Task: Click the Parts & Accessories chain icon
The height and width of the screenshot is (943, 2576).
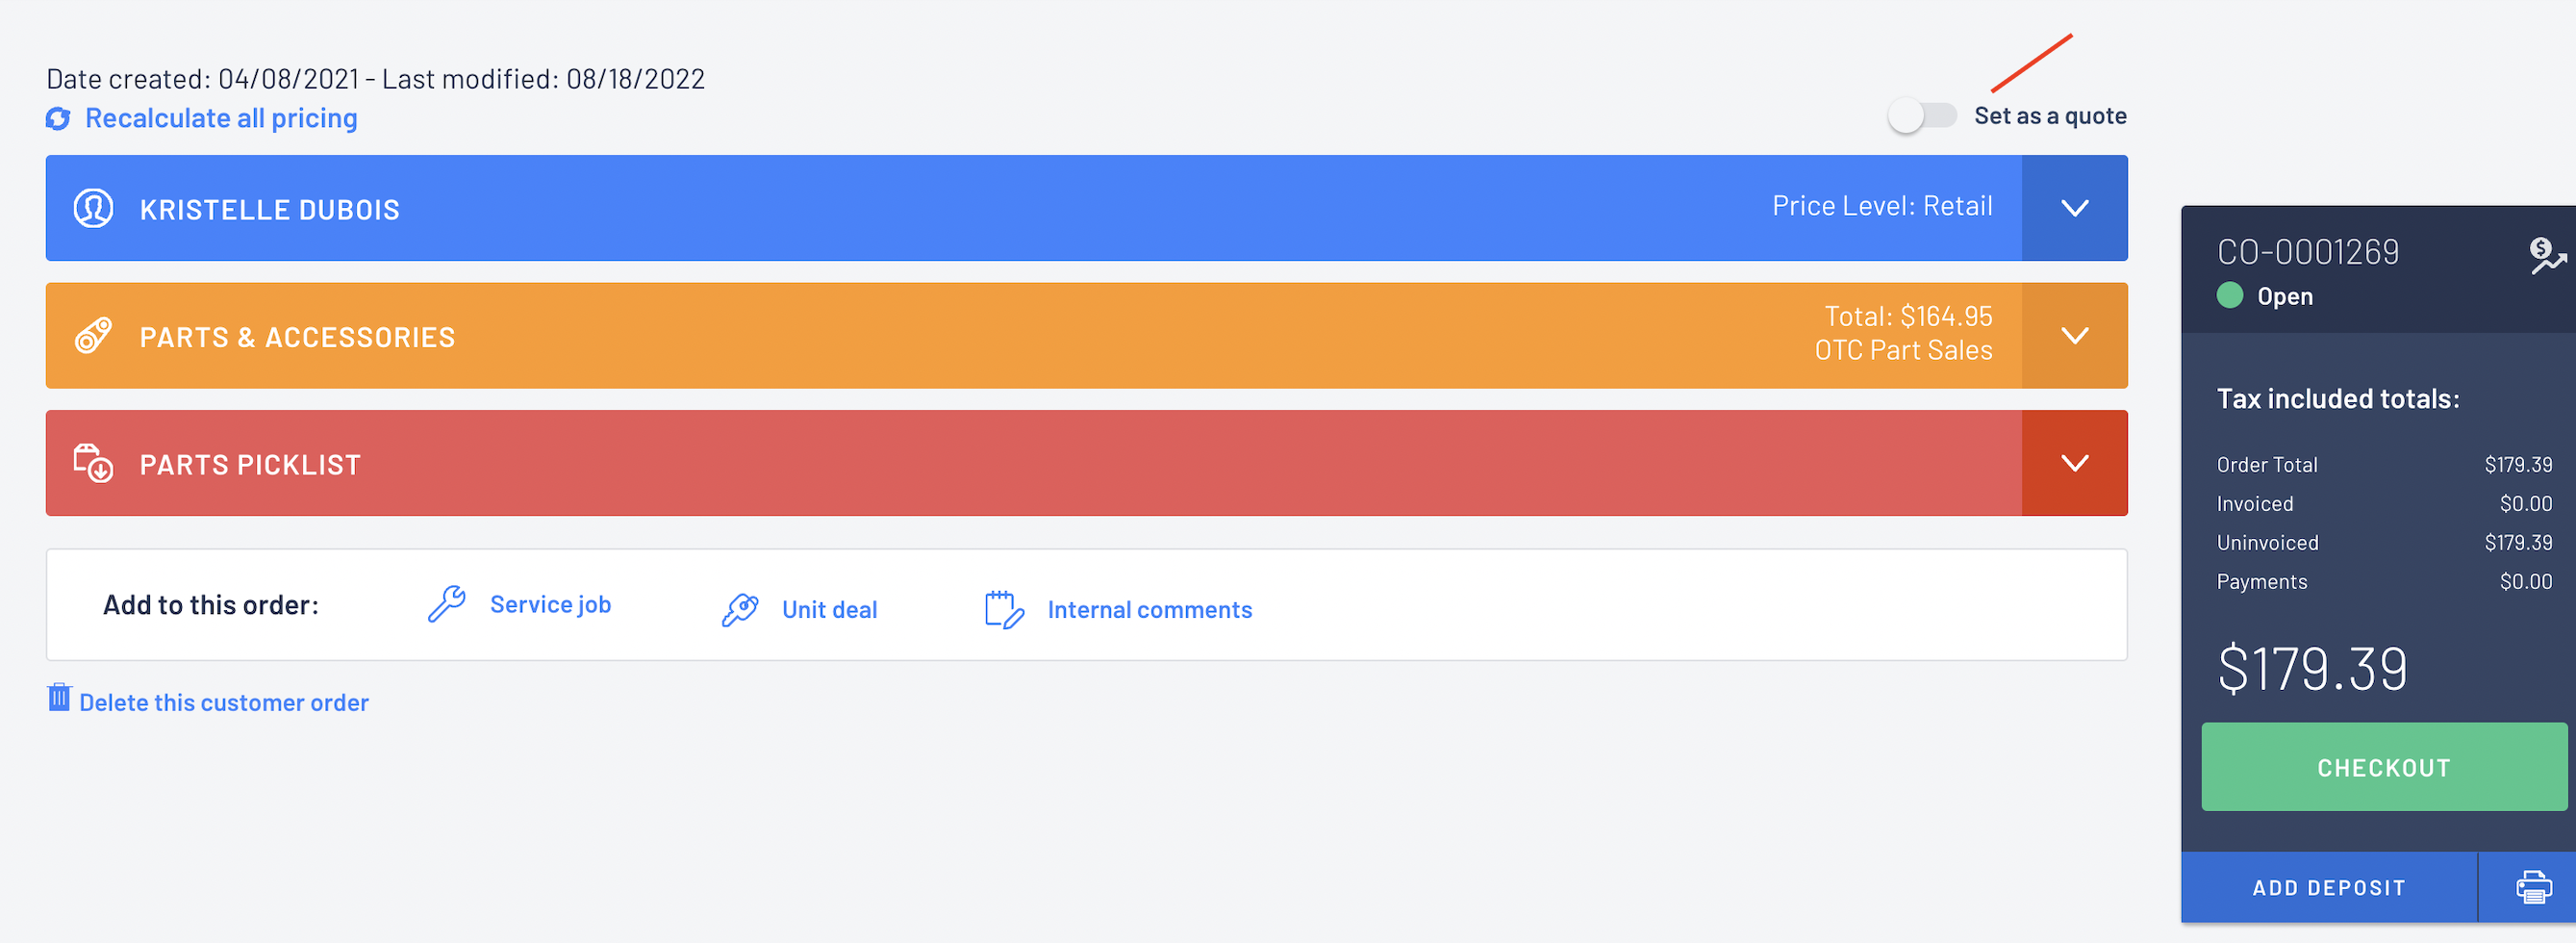Action: (x=93, y=336)
